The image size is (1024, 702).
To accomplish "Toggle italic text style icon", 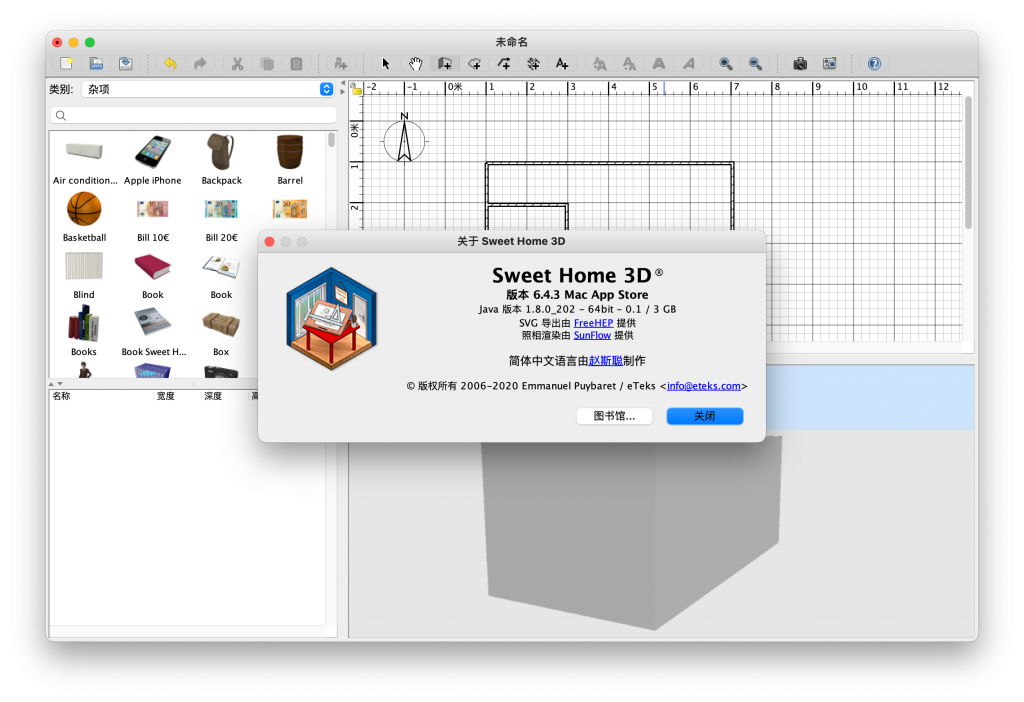I will 688,63.
